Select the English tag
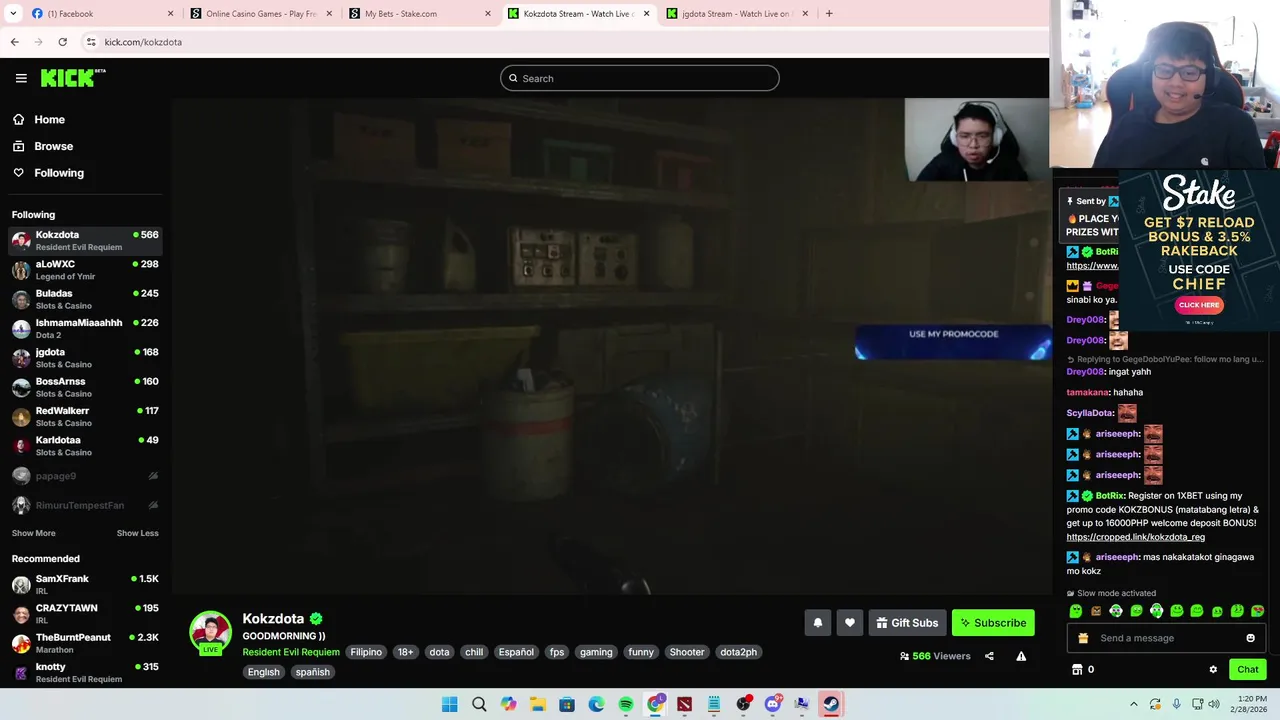1280x720 pixels. pyautogui.click(x=264, y=672)
